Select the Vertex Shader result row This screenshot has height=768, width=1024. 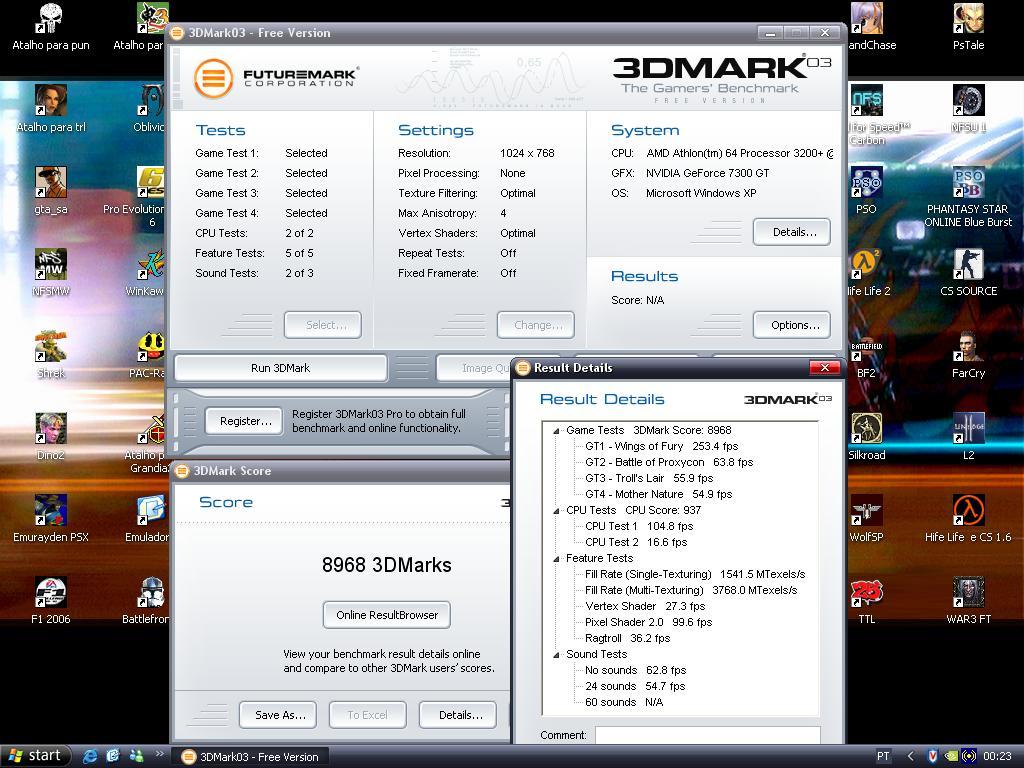click(645, 606)
